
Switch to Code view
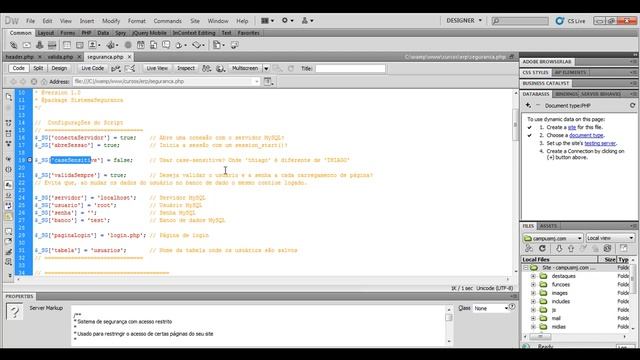(18, 68)
